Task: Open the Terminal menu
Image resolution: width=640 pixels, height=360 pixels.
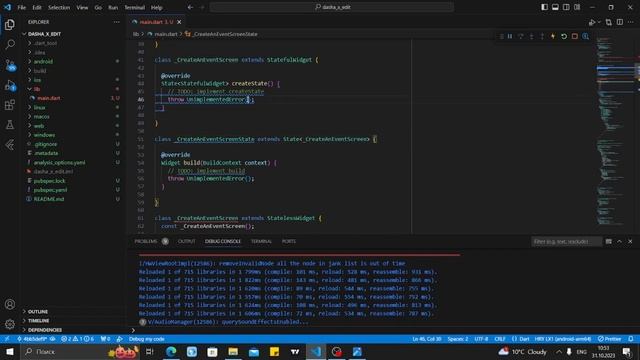Action: tap(134, 7)
